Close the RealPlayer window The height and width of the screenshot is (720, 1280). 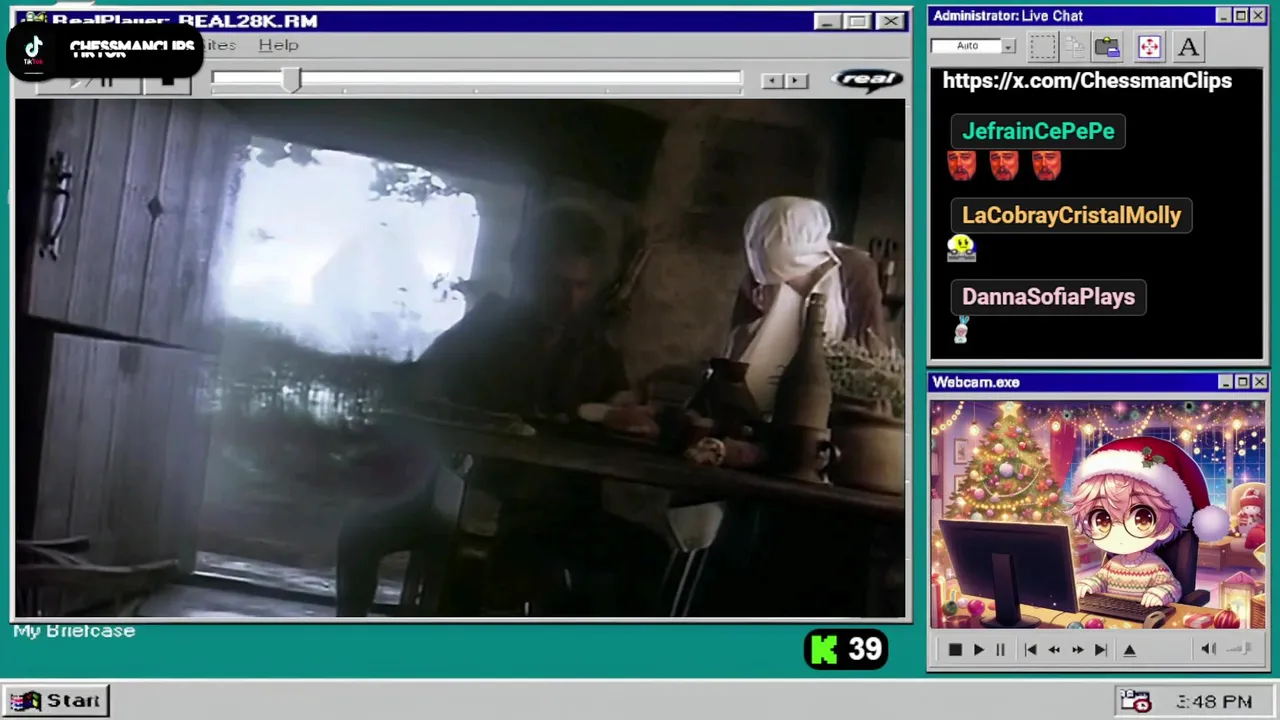tap(890, 21)
